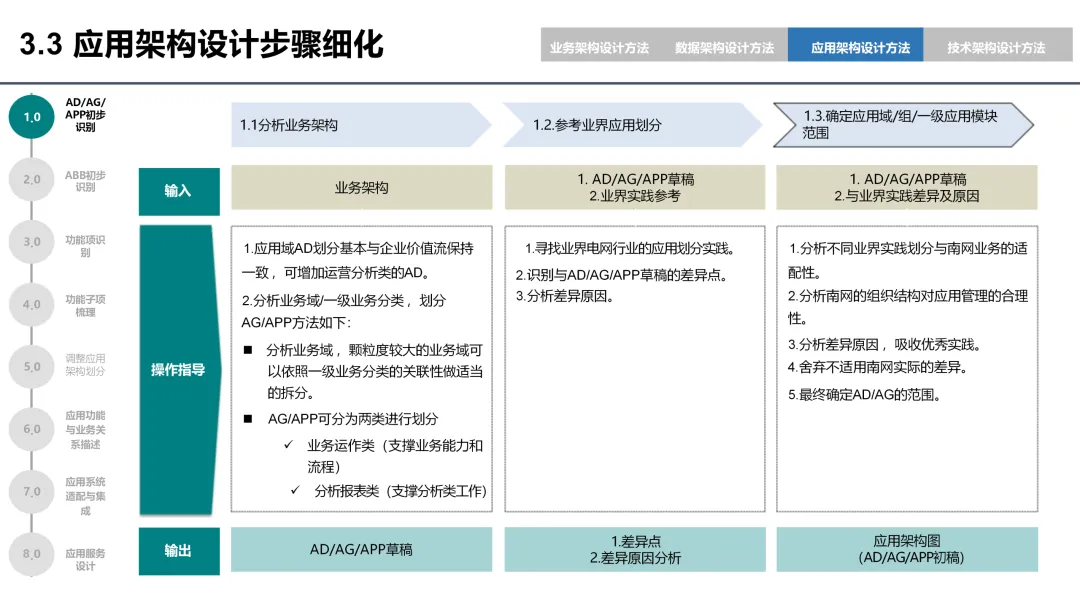Click the 业务架构 input box
Screen dimensions: 1080x608
click(x=362, y=187)
